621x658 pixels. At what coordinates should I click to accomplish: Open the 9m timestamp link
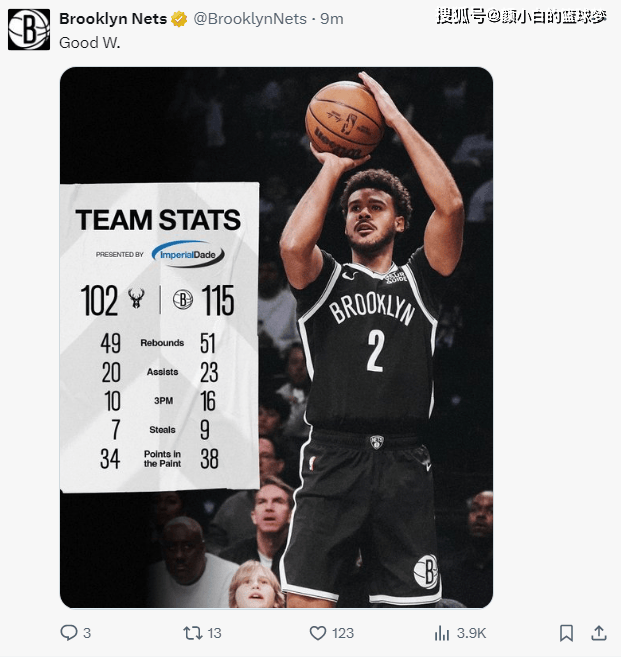click(x=331, y=19)
